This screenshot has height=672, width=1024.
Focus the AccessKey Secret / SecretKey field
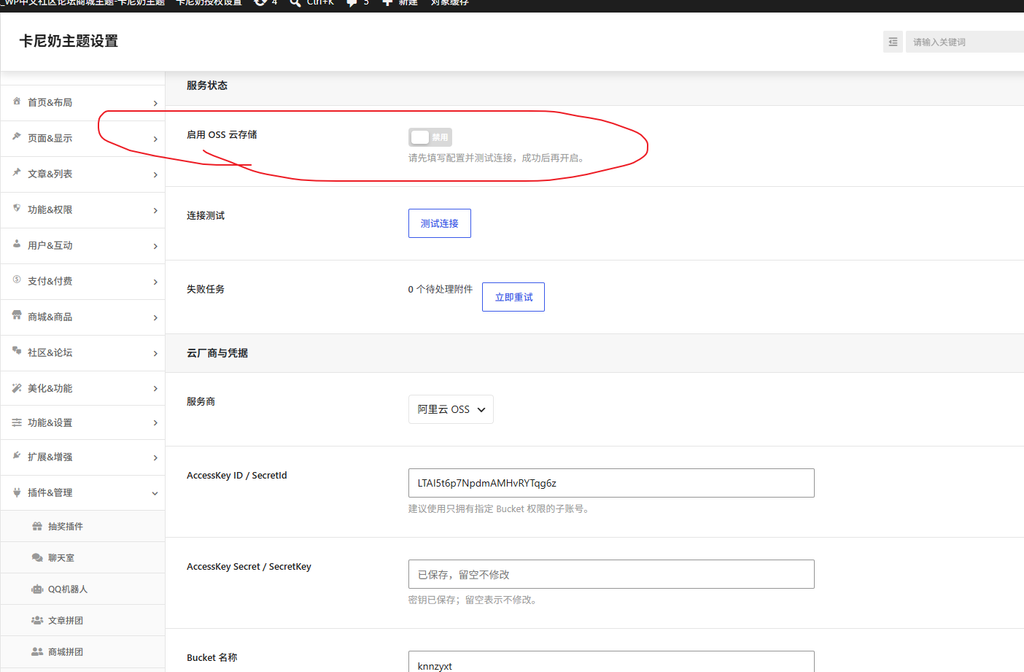611,574
